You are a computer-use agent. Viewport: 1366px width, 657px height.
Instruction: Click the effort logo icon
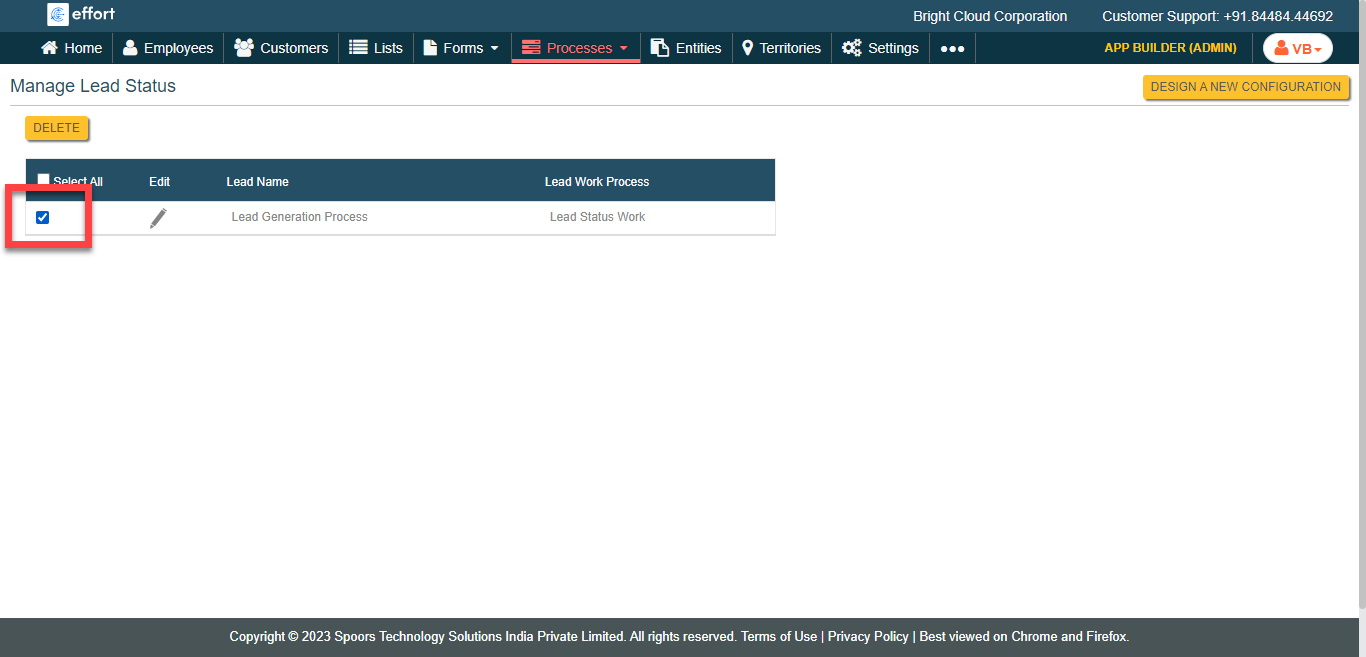58,14
